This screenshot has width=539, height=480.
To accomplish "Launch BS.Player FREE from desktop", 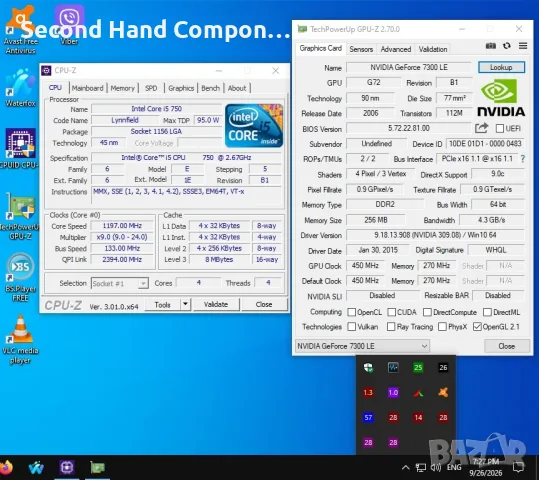I will (20, 277).
